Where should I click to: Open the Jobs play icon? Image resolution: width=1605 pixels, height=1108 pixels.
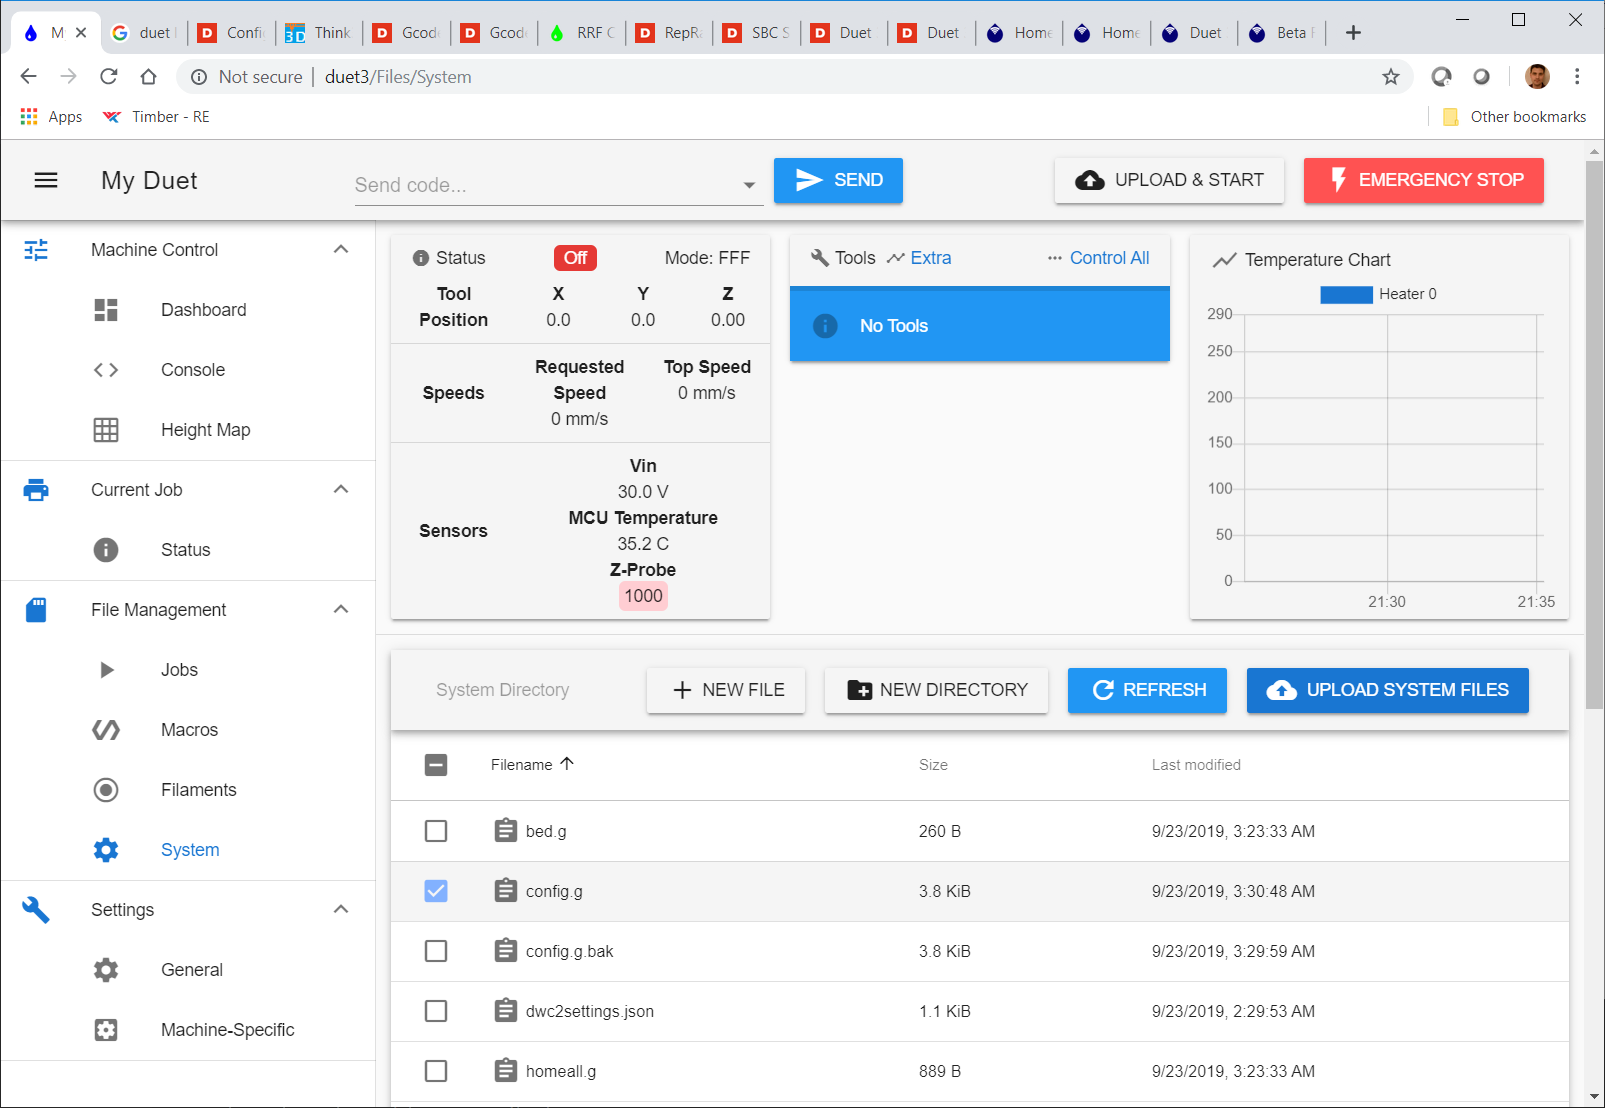(106, 670)
